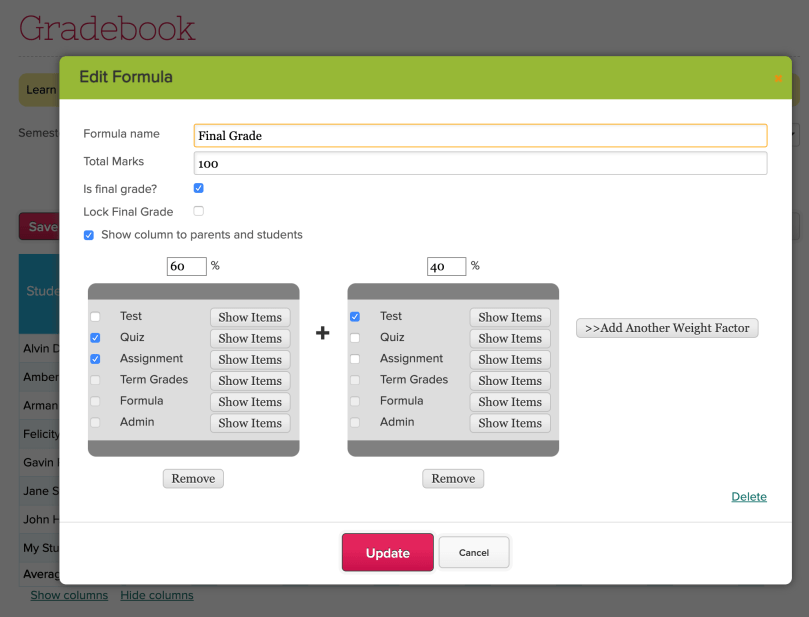809x617 pixels.
Task: Show Items for Term Grades in 60% group
Action: (x=250, y=381)
